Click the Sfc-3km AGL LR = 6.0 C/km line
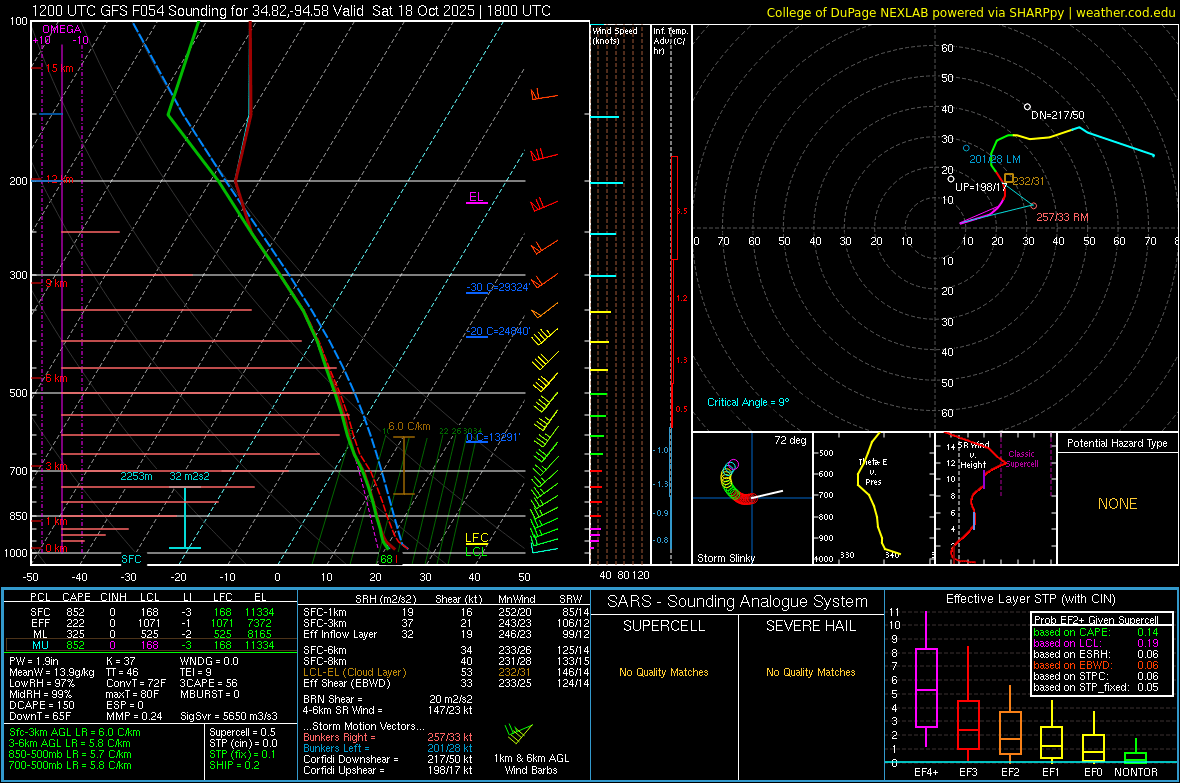1180x783 pixels. coord(75,732)
